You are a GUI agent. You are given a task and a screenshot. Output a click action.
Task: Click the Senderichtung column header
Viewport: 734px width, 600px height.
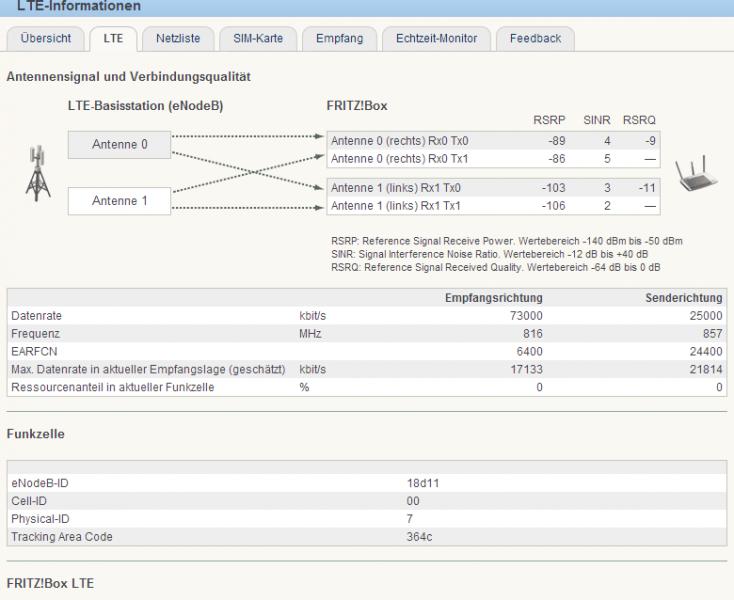coord(683,298)
